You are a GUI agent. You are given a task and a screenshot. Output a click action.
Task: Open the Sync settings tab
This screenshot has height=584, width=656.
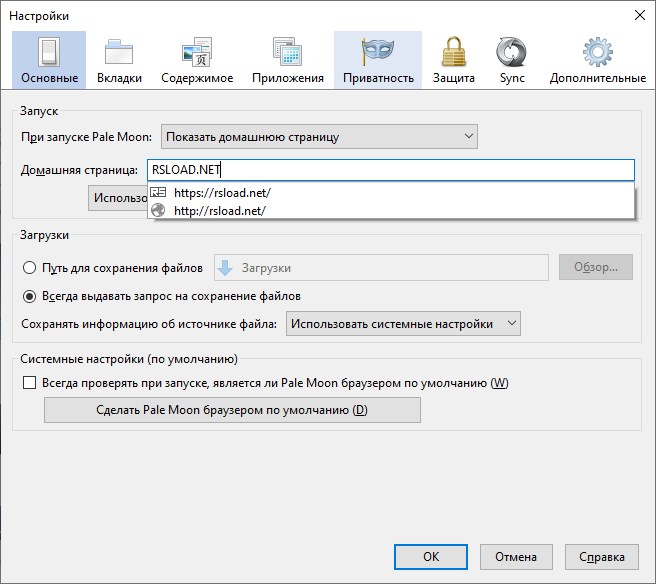click(512, 60)
